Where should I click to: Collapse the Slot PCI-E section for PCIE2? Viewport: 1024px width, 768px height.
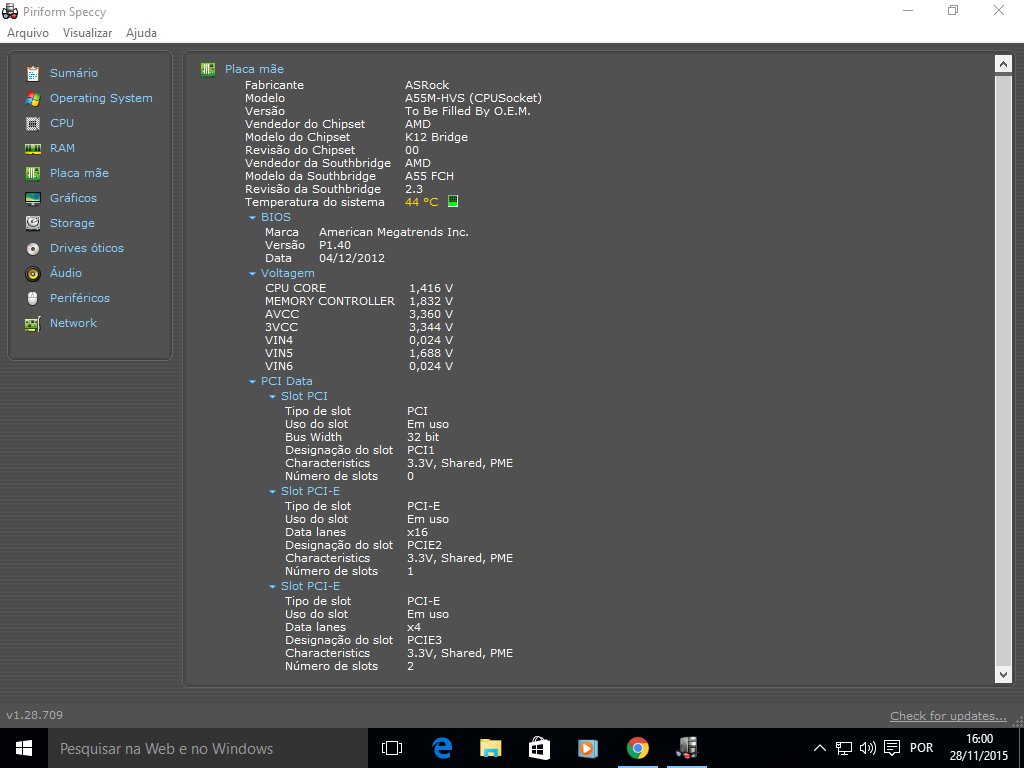273,492
